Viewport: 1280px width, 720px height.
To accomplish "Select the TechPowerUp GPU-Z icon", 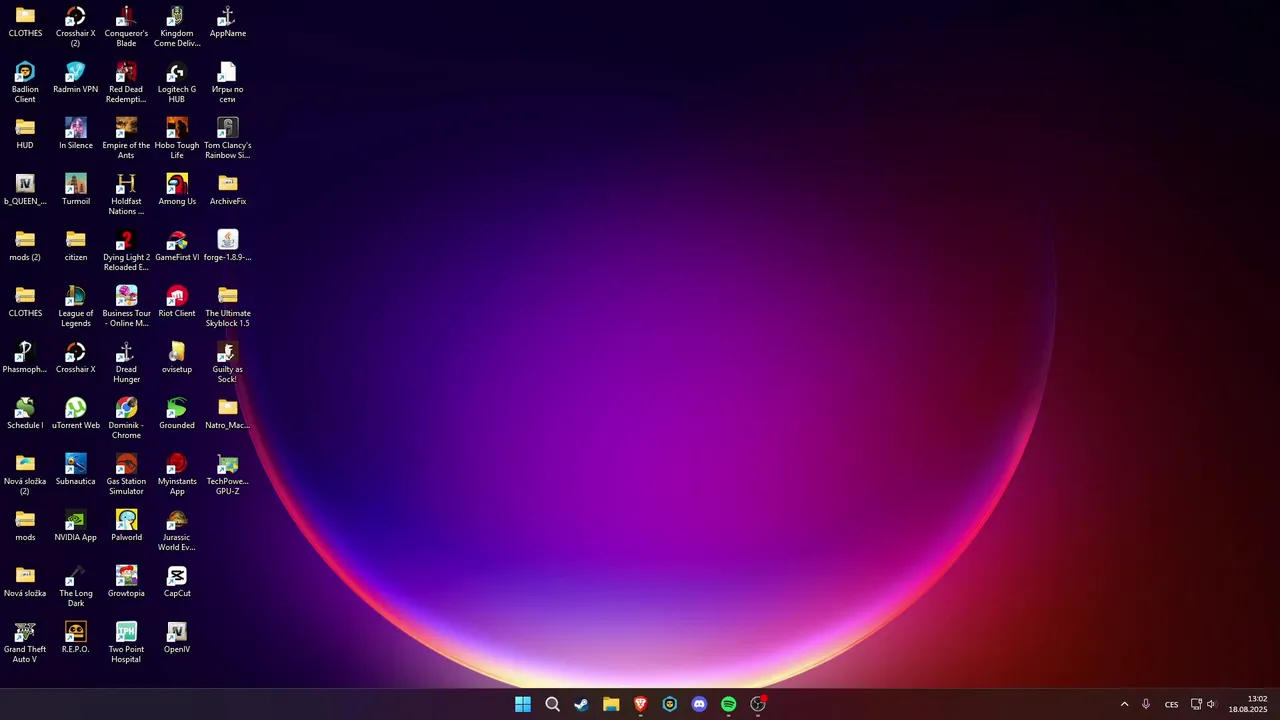I will click(x=228, y=475).
